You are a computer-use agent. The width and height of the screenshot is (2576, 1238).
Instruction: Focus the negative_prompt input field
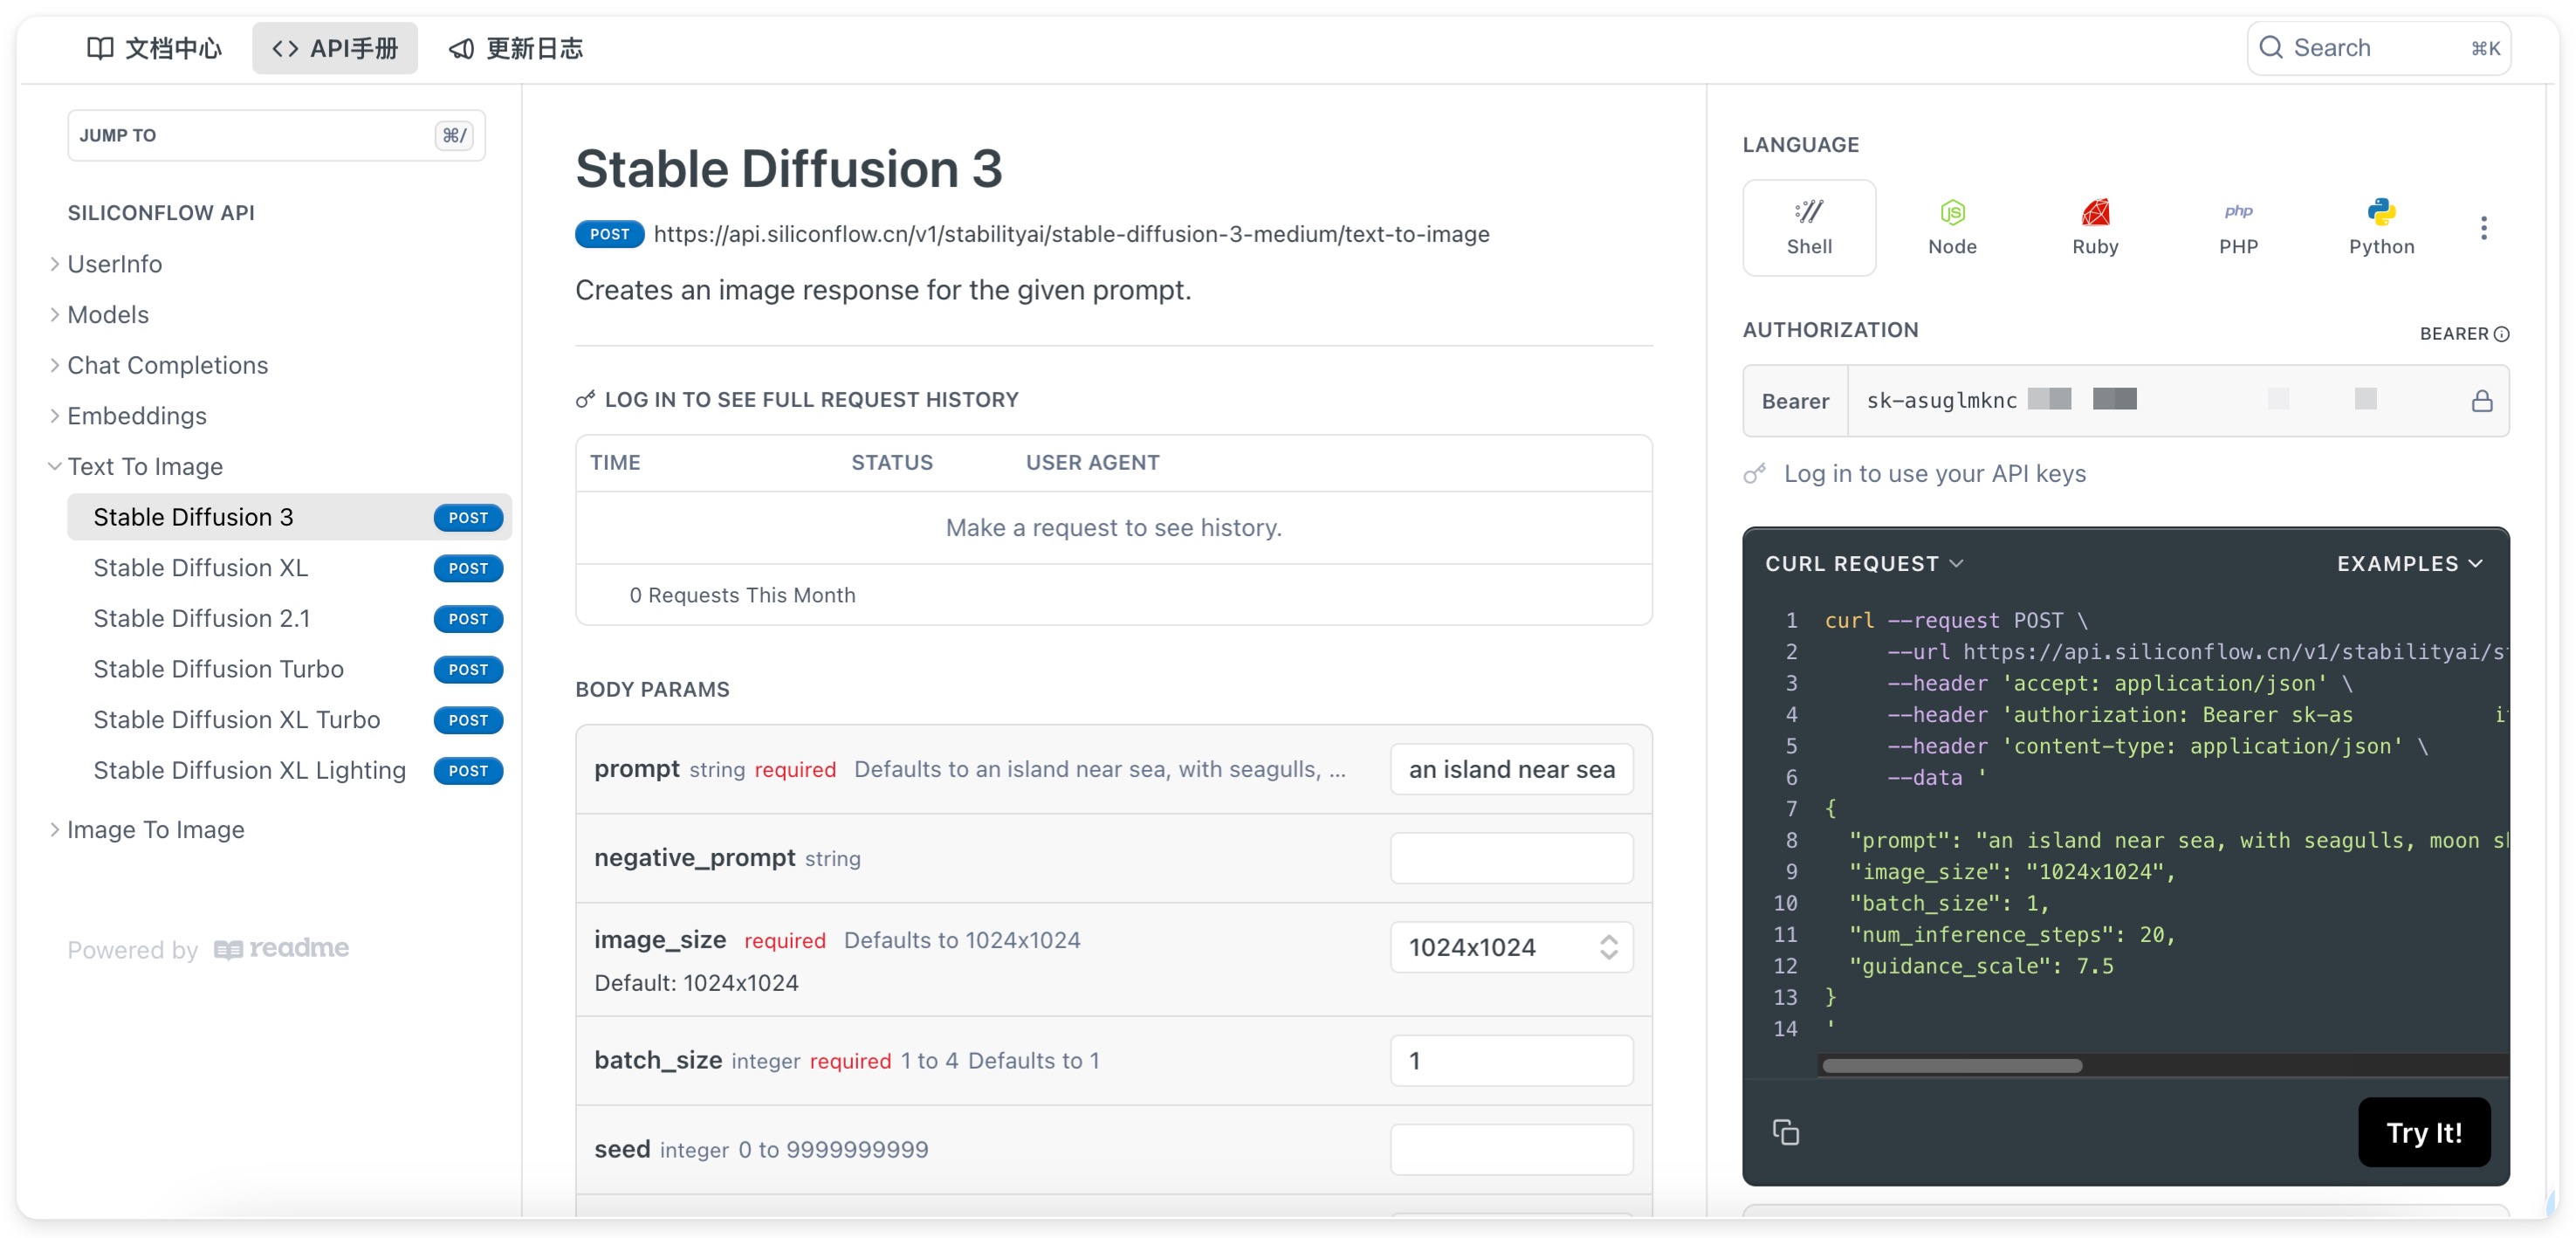pyautogui.click(x=1510, y=857)
